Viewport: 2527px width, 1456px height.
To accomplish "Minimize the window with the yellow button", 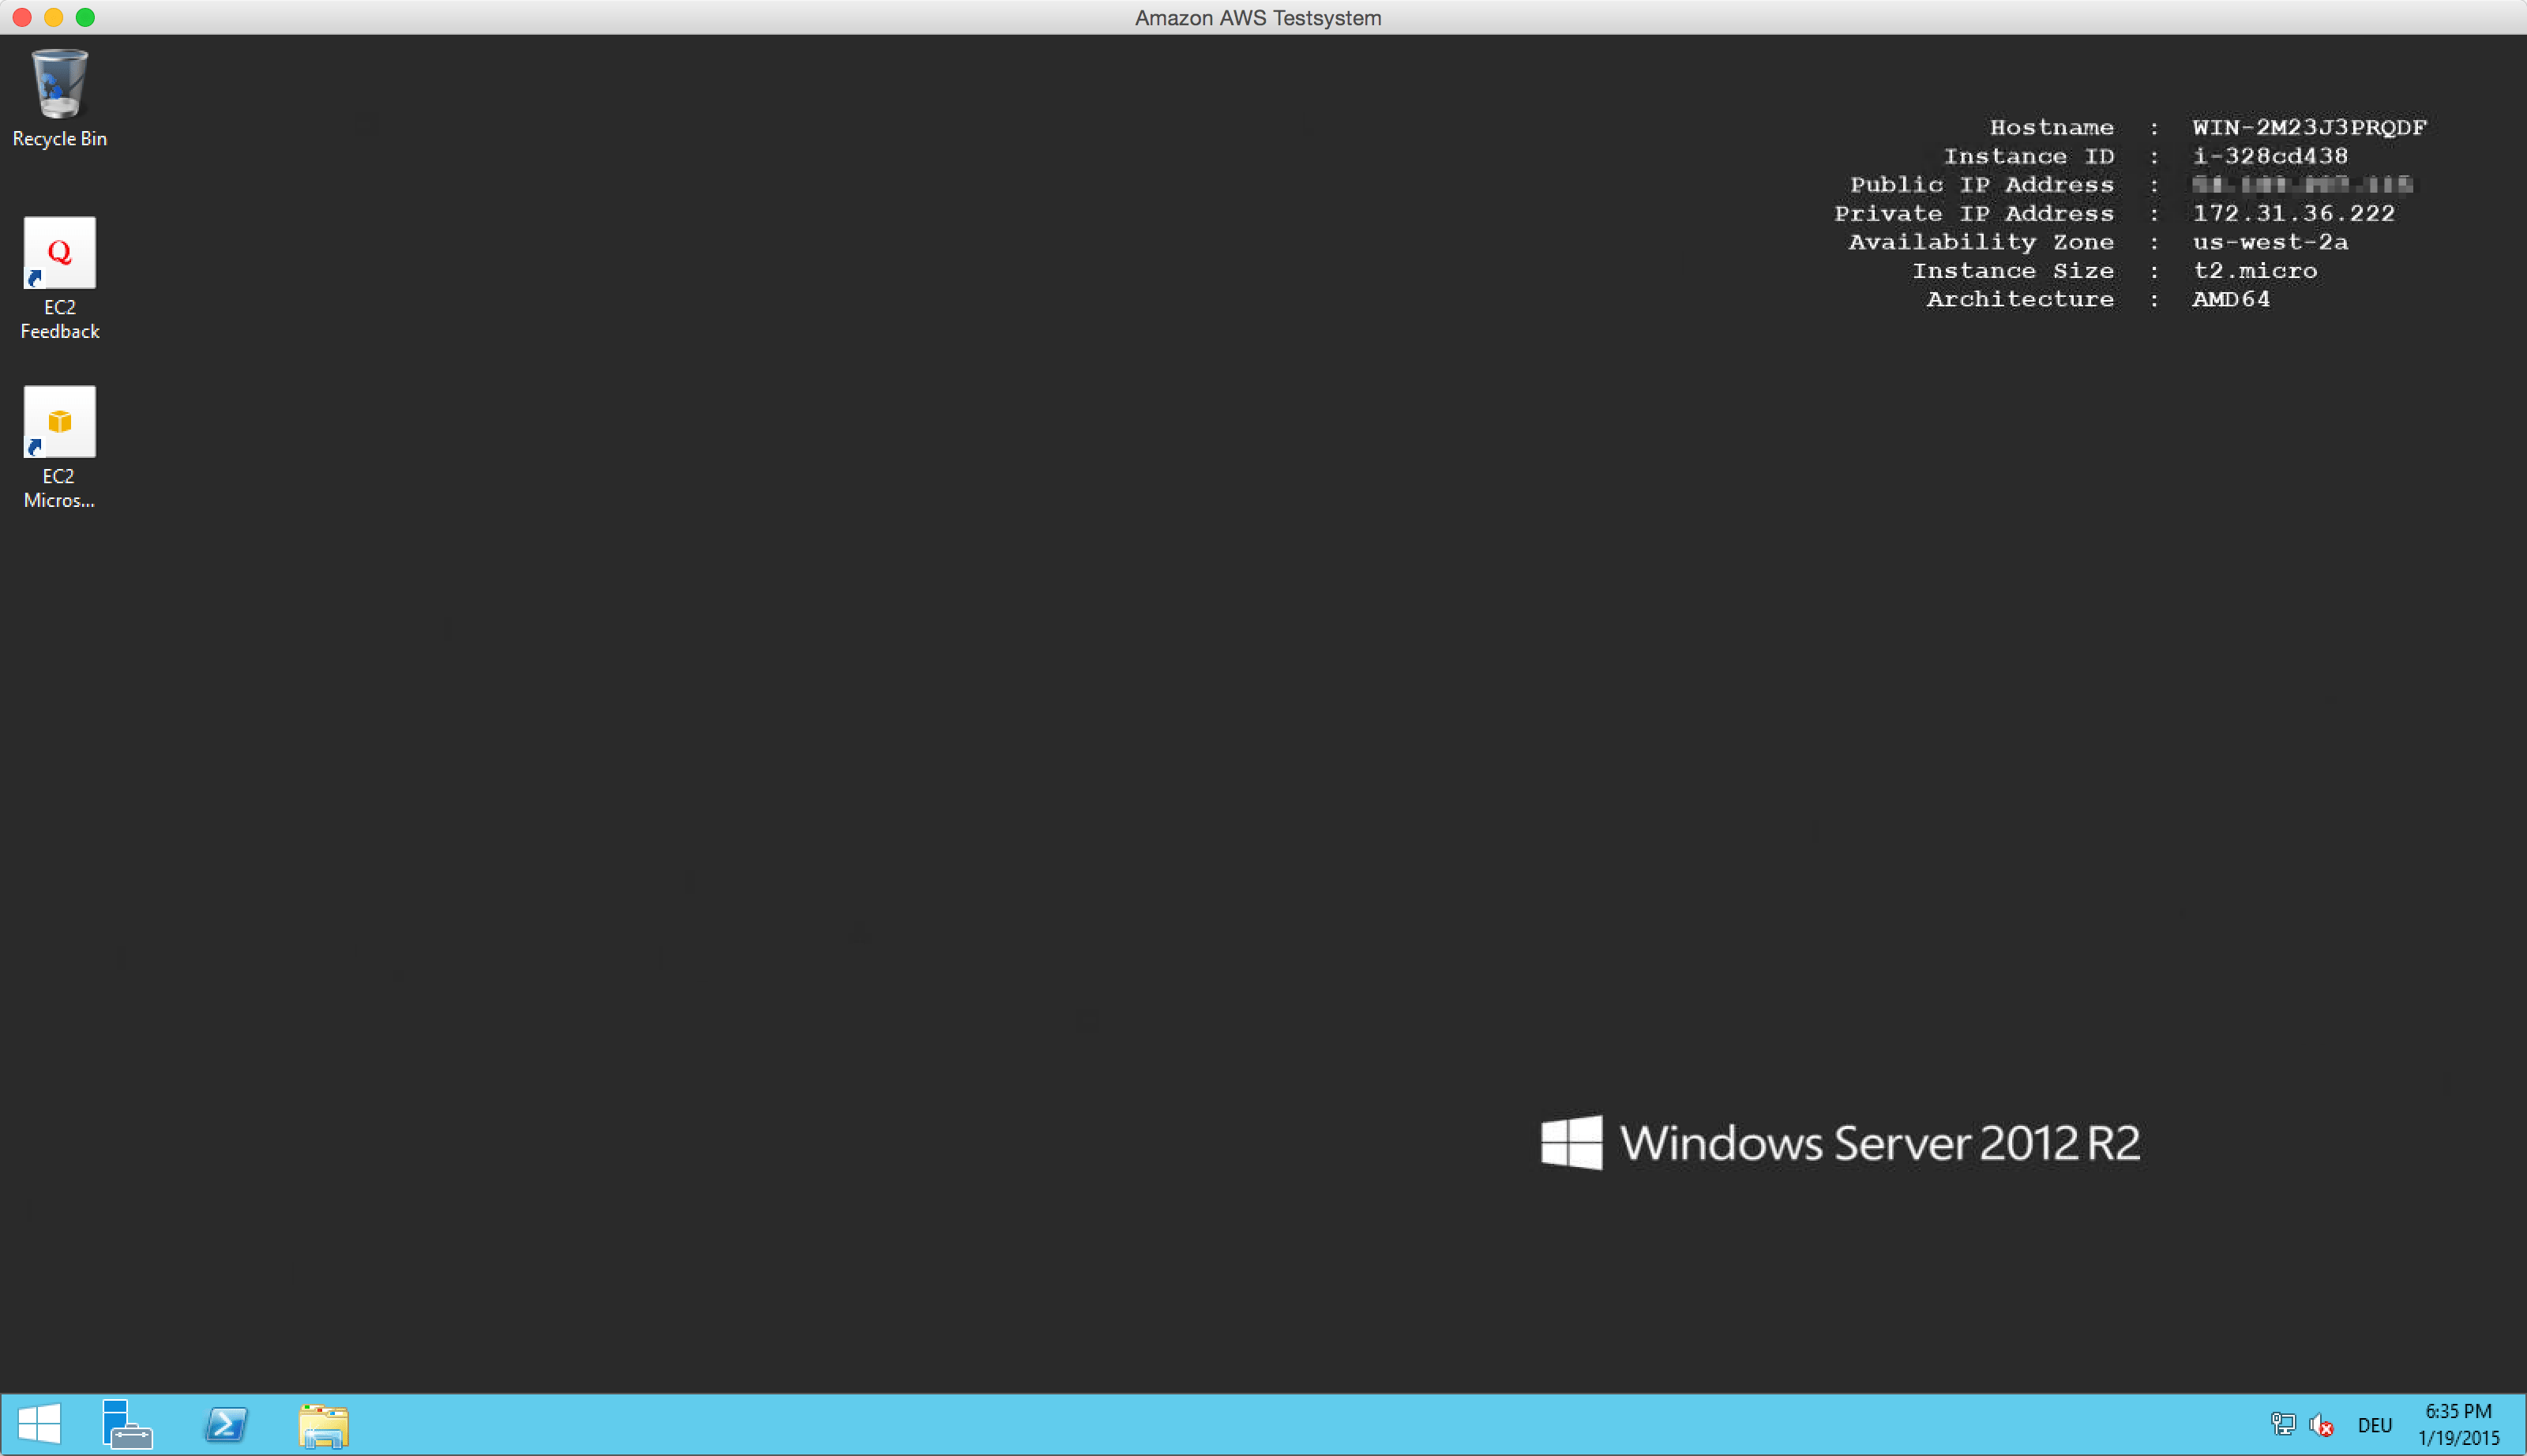I will point(54,17).
